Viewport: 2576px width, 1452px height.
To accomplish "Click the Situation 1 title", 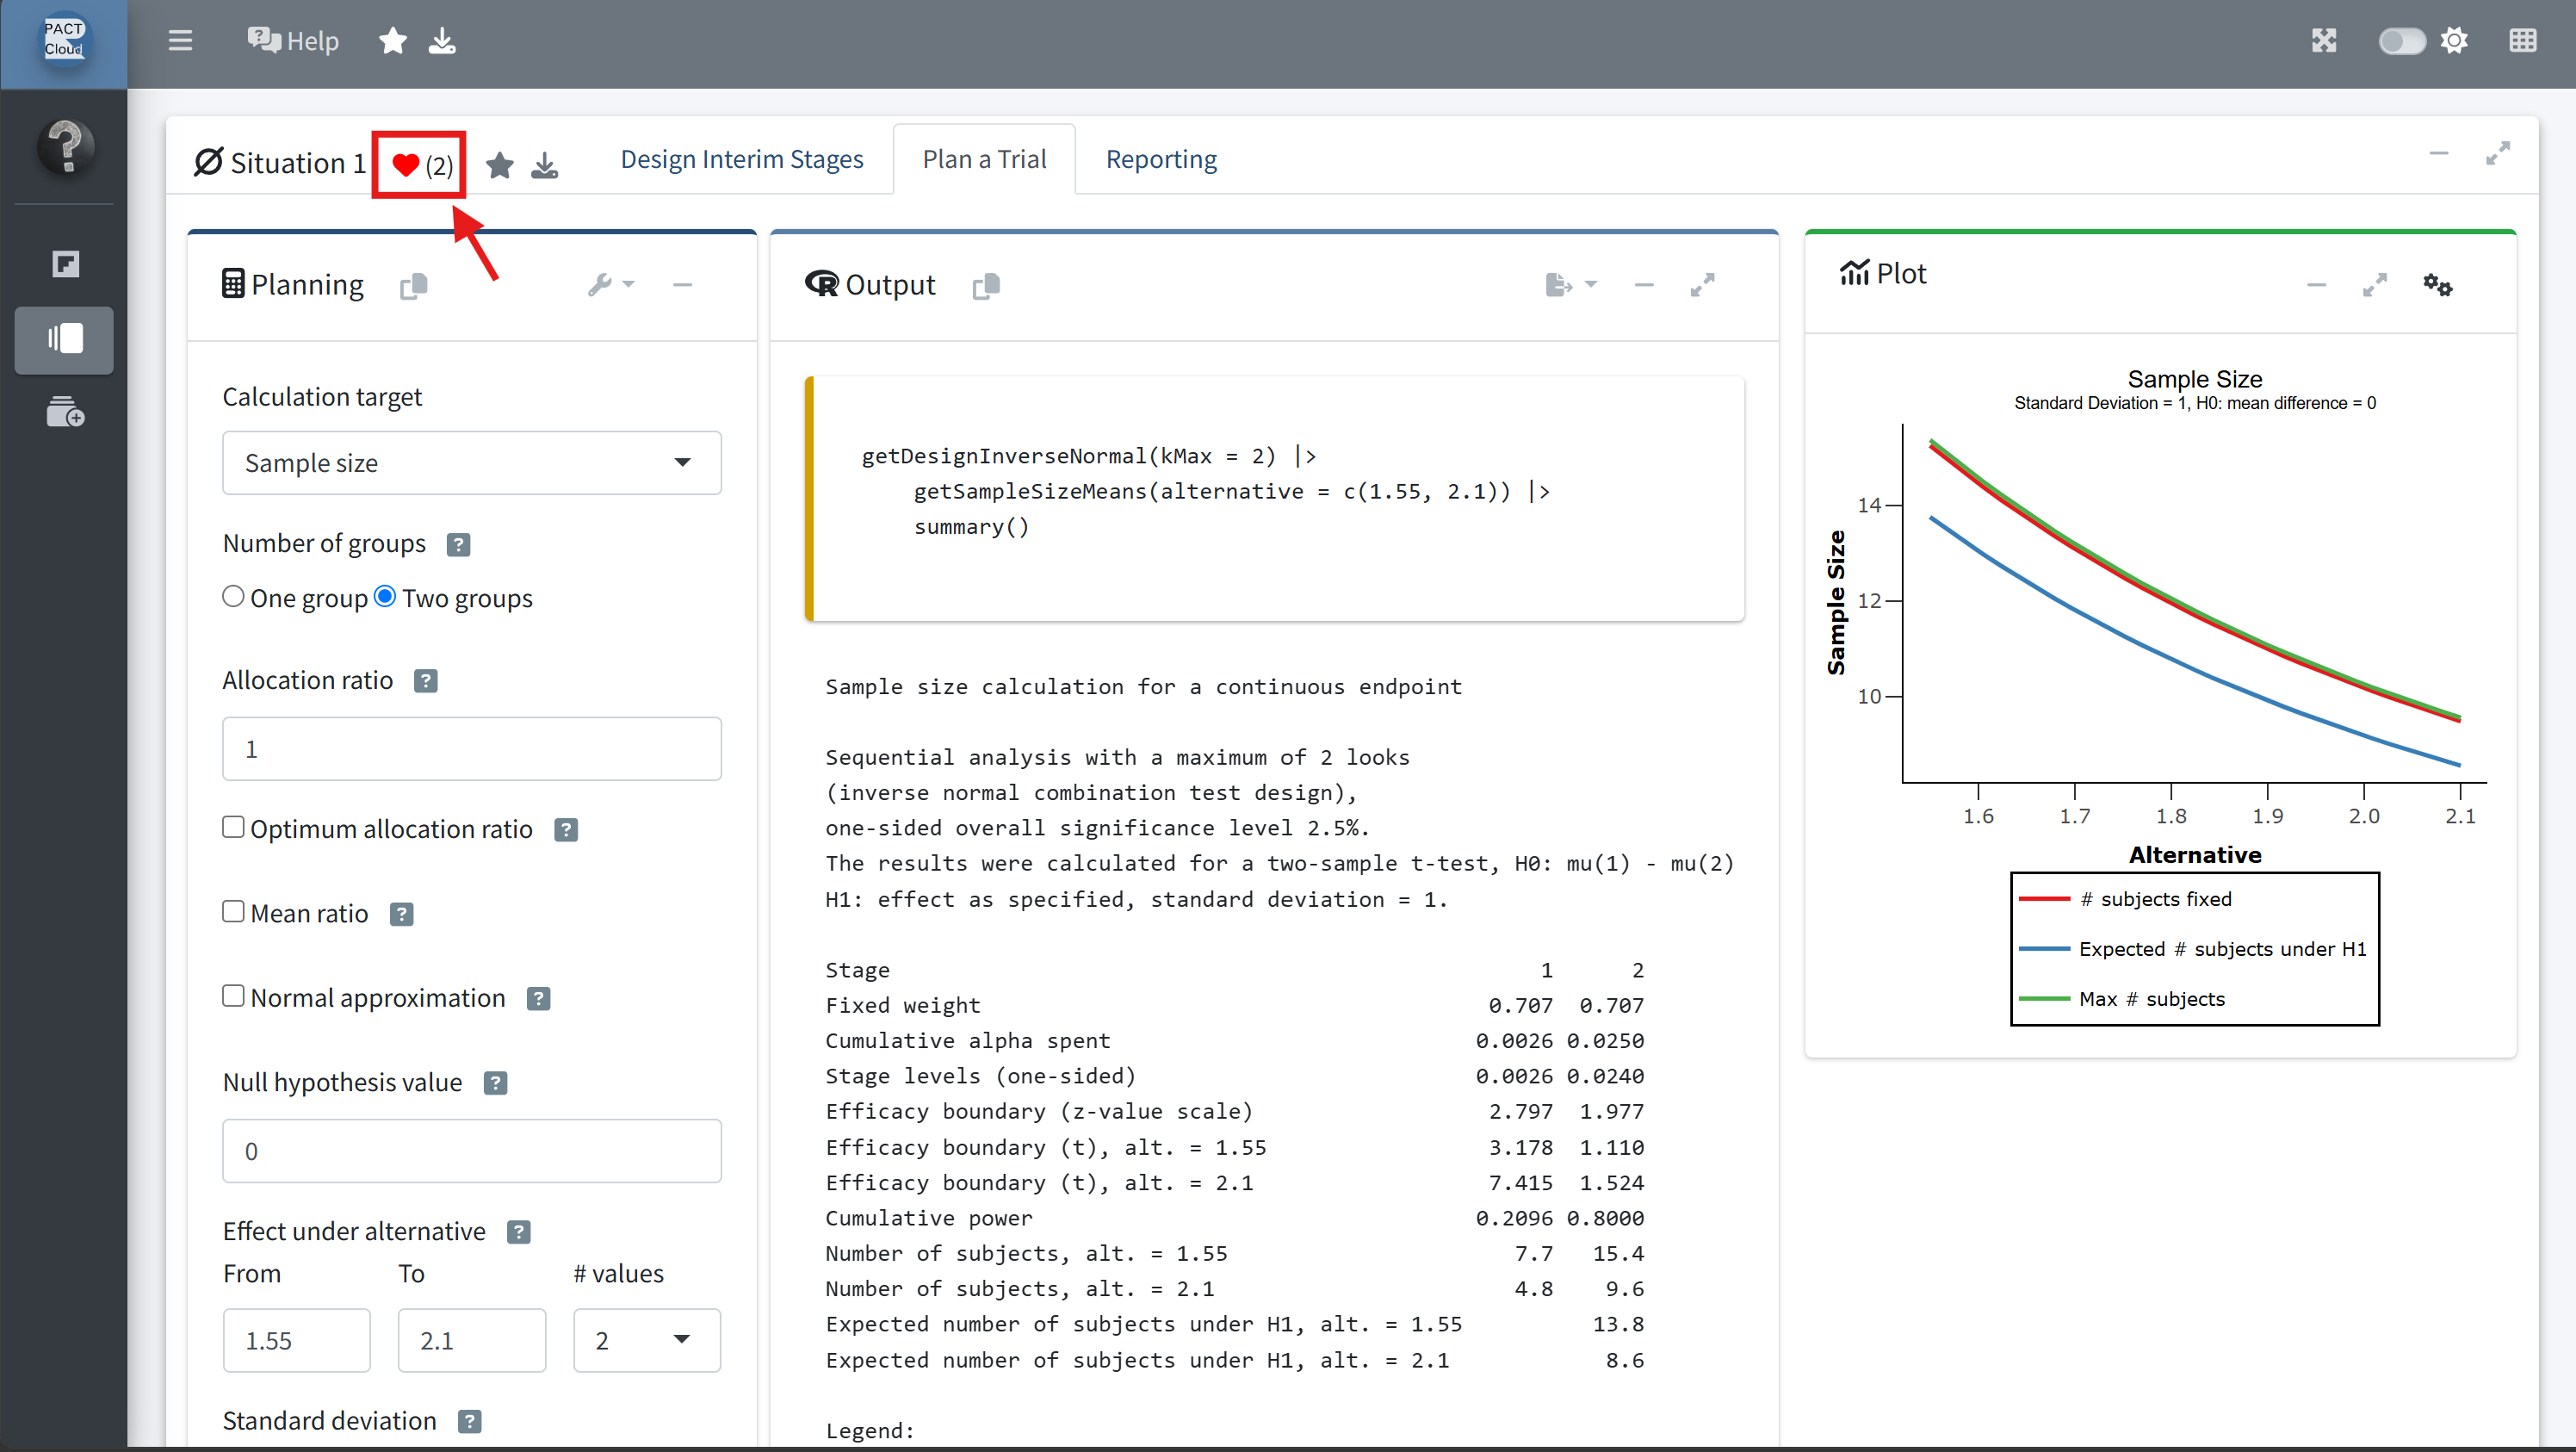I will click(x=297, y=163).
